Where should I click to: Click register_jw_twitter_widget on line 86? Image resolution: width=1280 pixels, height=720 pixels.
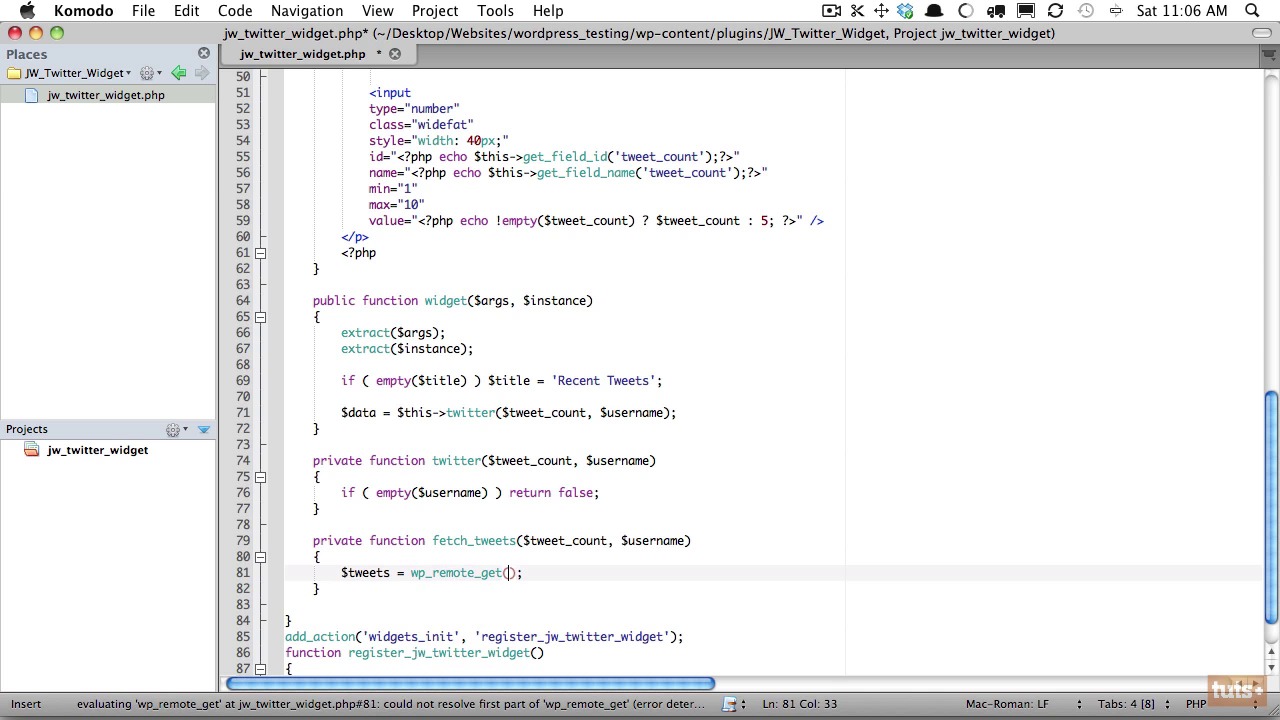(439, 653)
